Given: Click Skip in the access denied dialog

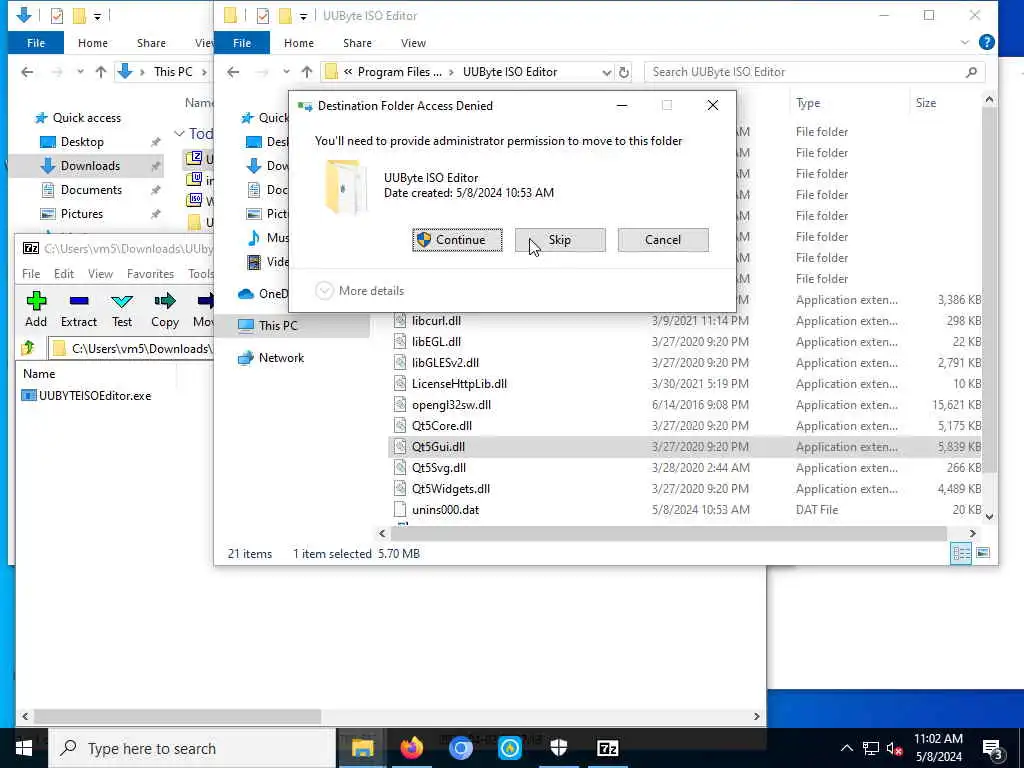Looking at the screenshot, I should click(x=560, y=240).
